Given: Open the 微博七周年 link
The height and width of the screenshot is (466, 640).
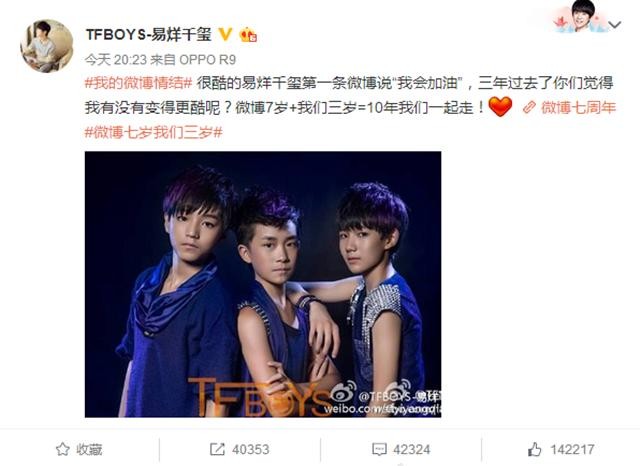Looking at the screenshot, I should [x=578, y=108].
